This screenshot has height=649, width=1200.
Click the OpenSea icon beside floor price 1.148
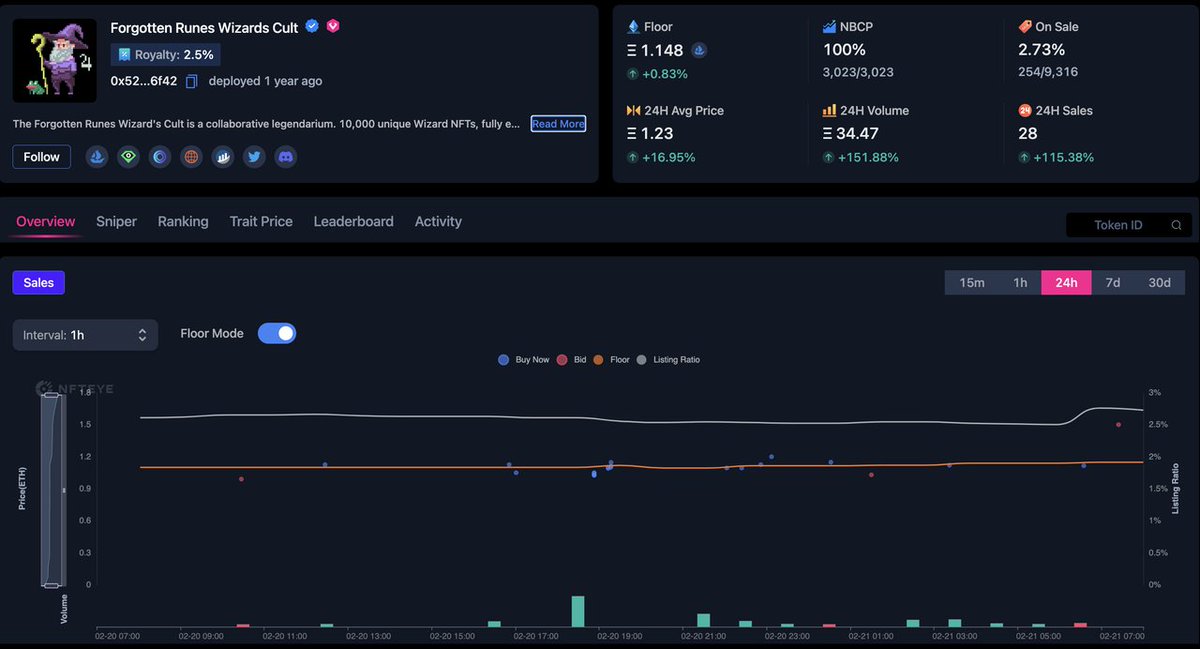coord(700,50)
